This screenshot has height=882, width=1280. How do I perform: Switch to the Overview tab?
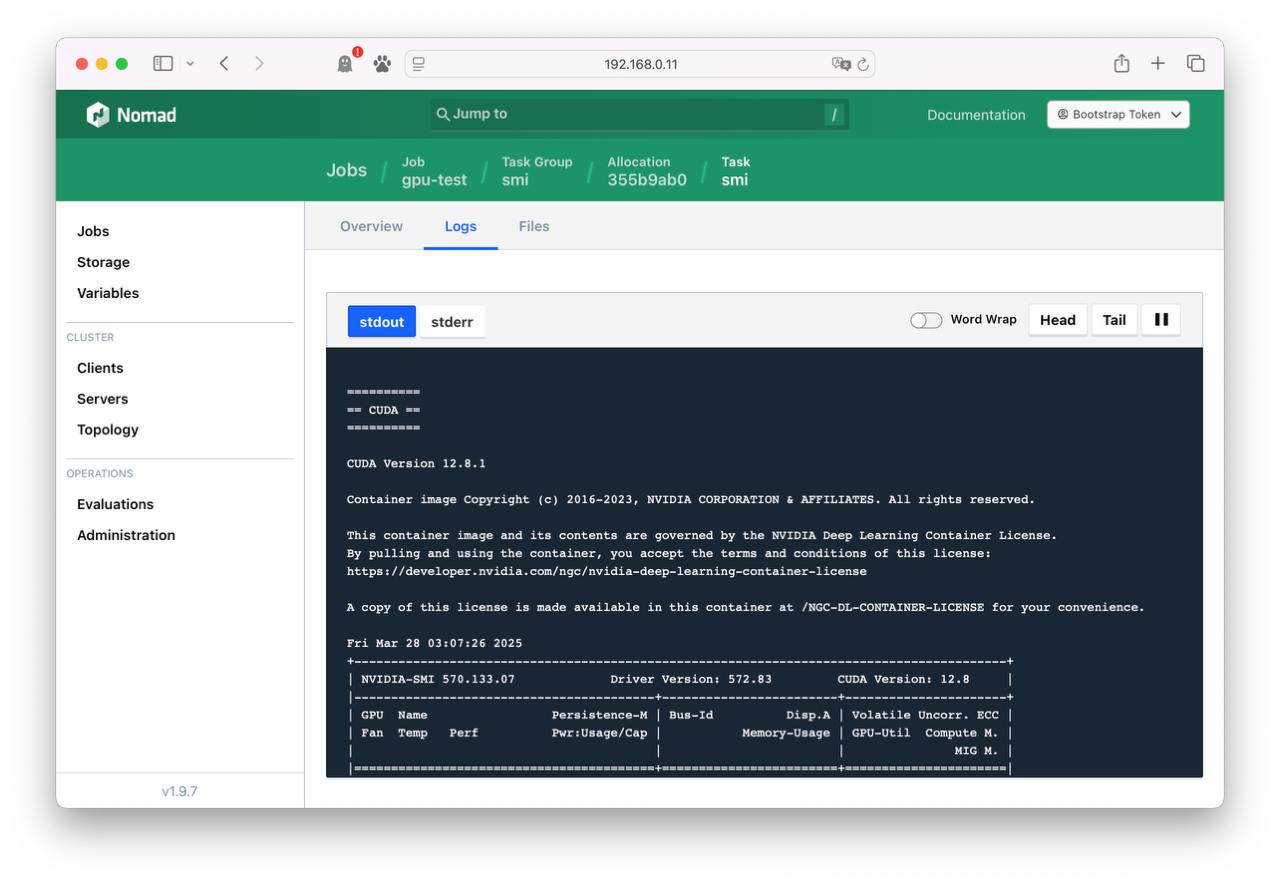(371, 226)
